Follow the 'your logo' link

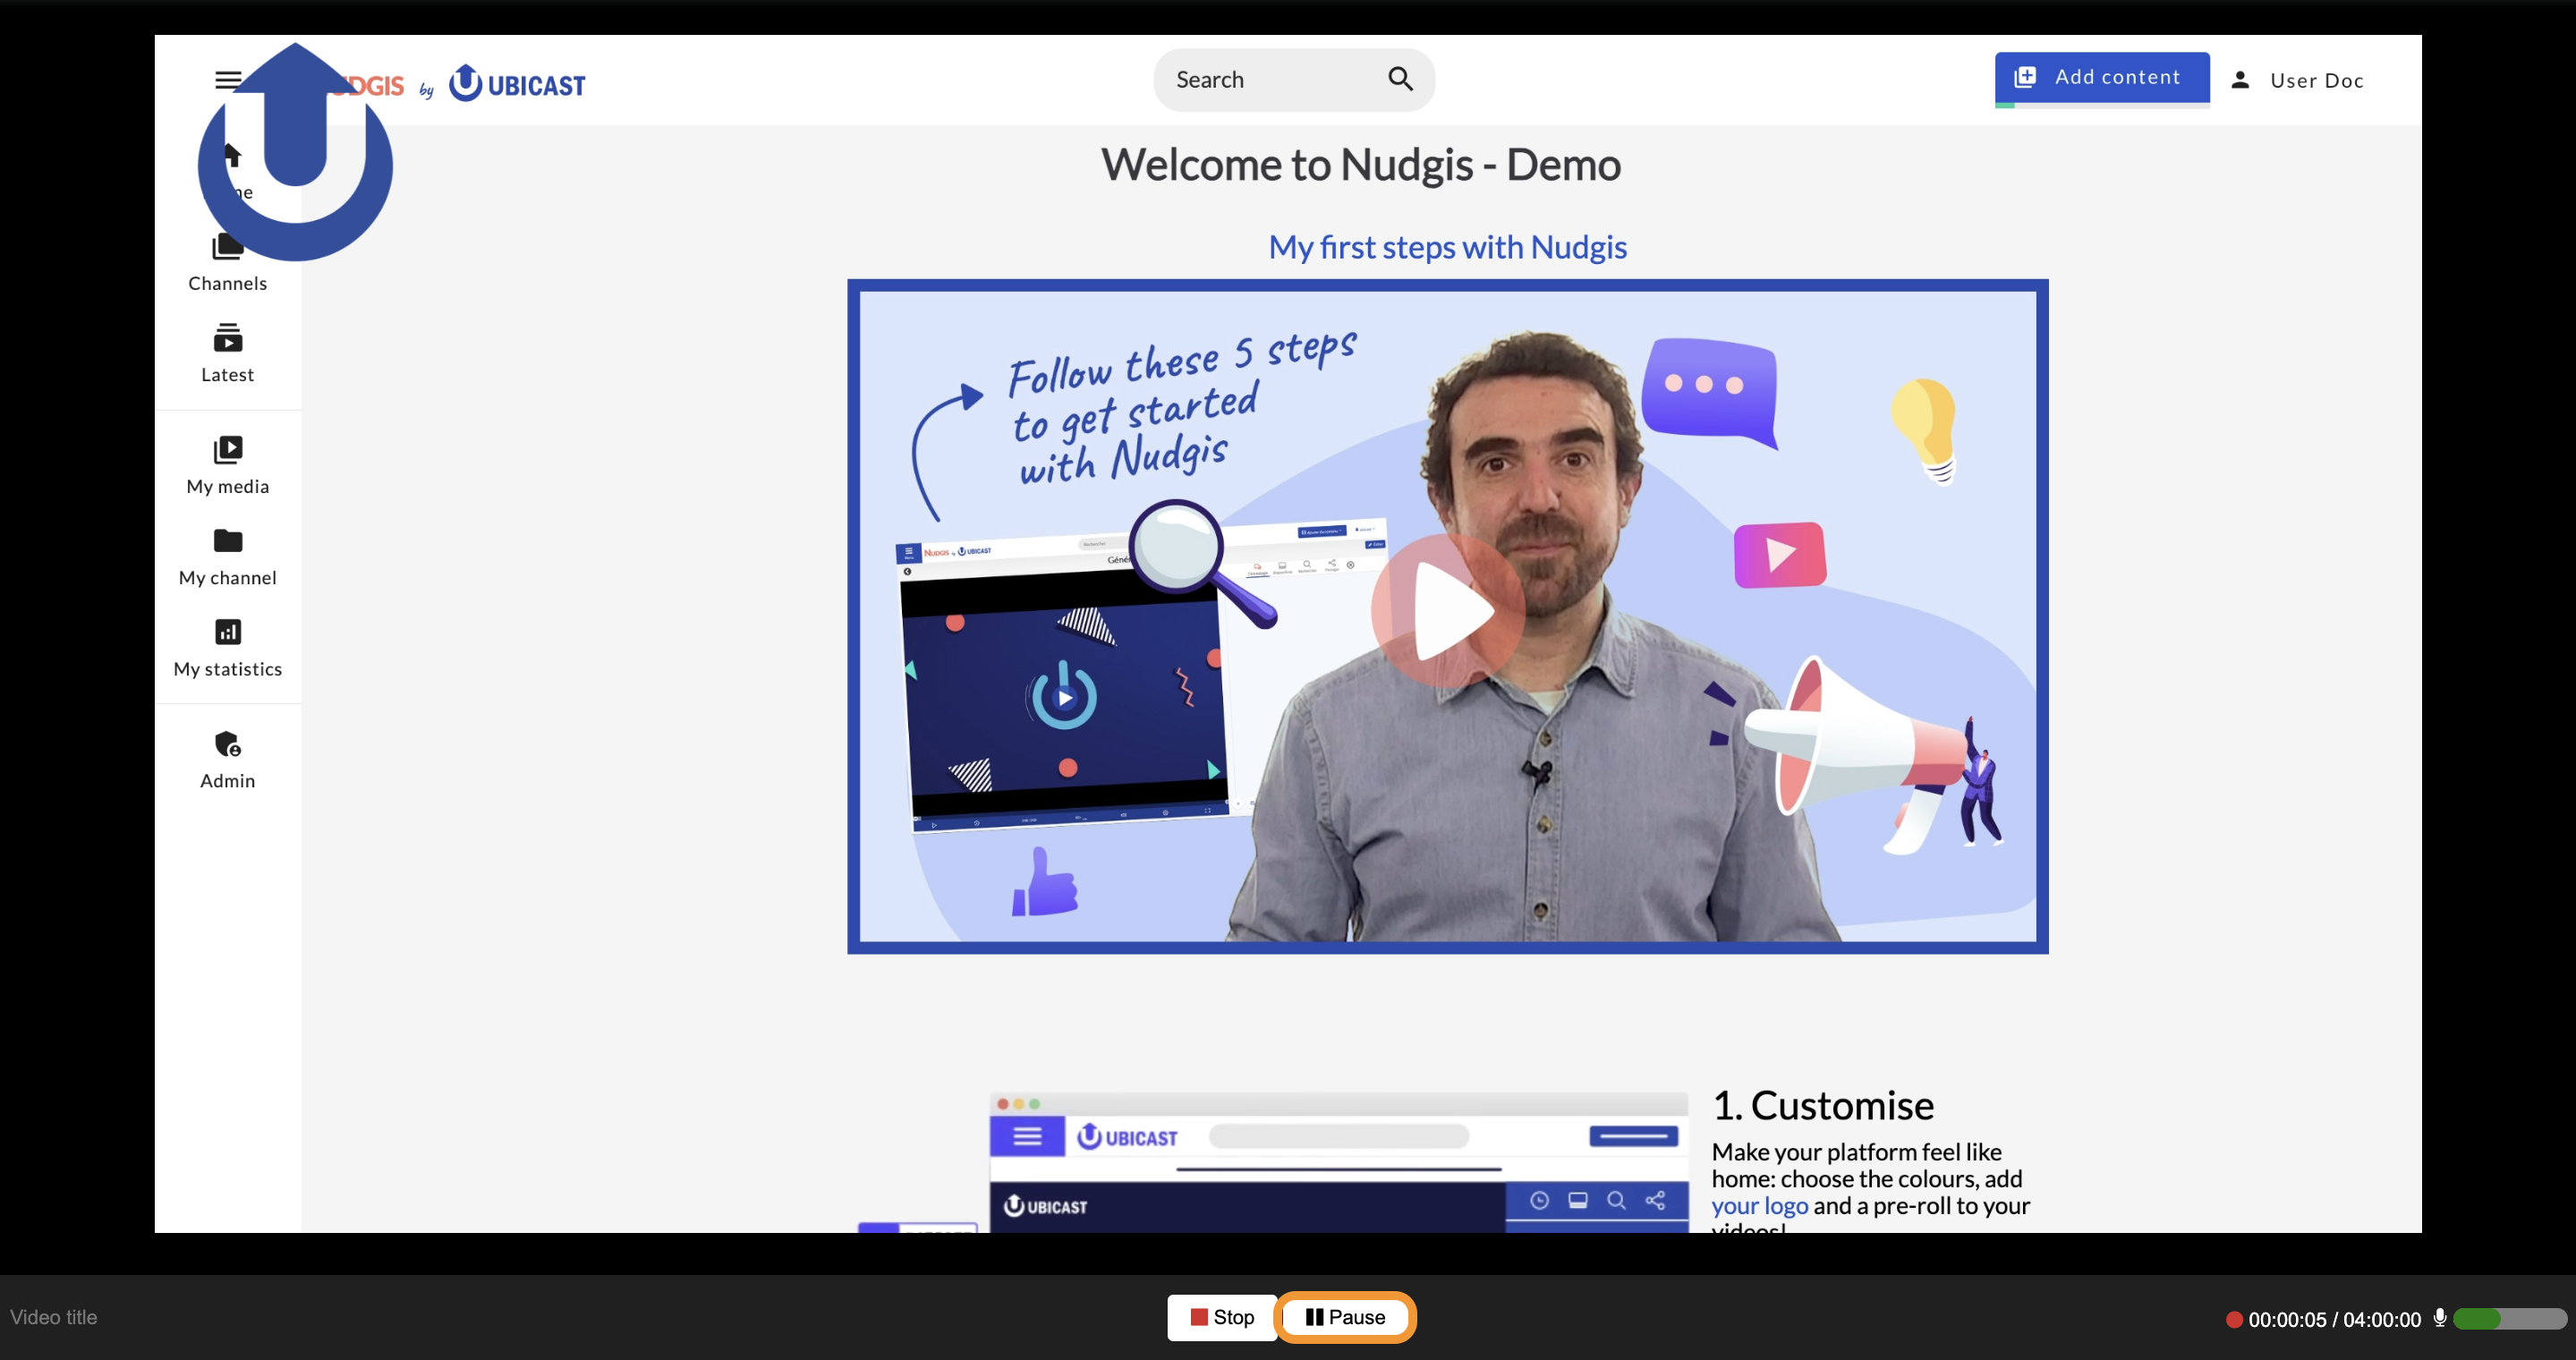tap(1759, 1206)
